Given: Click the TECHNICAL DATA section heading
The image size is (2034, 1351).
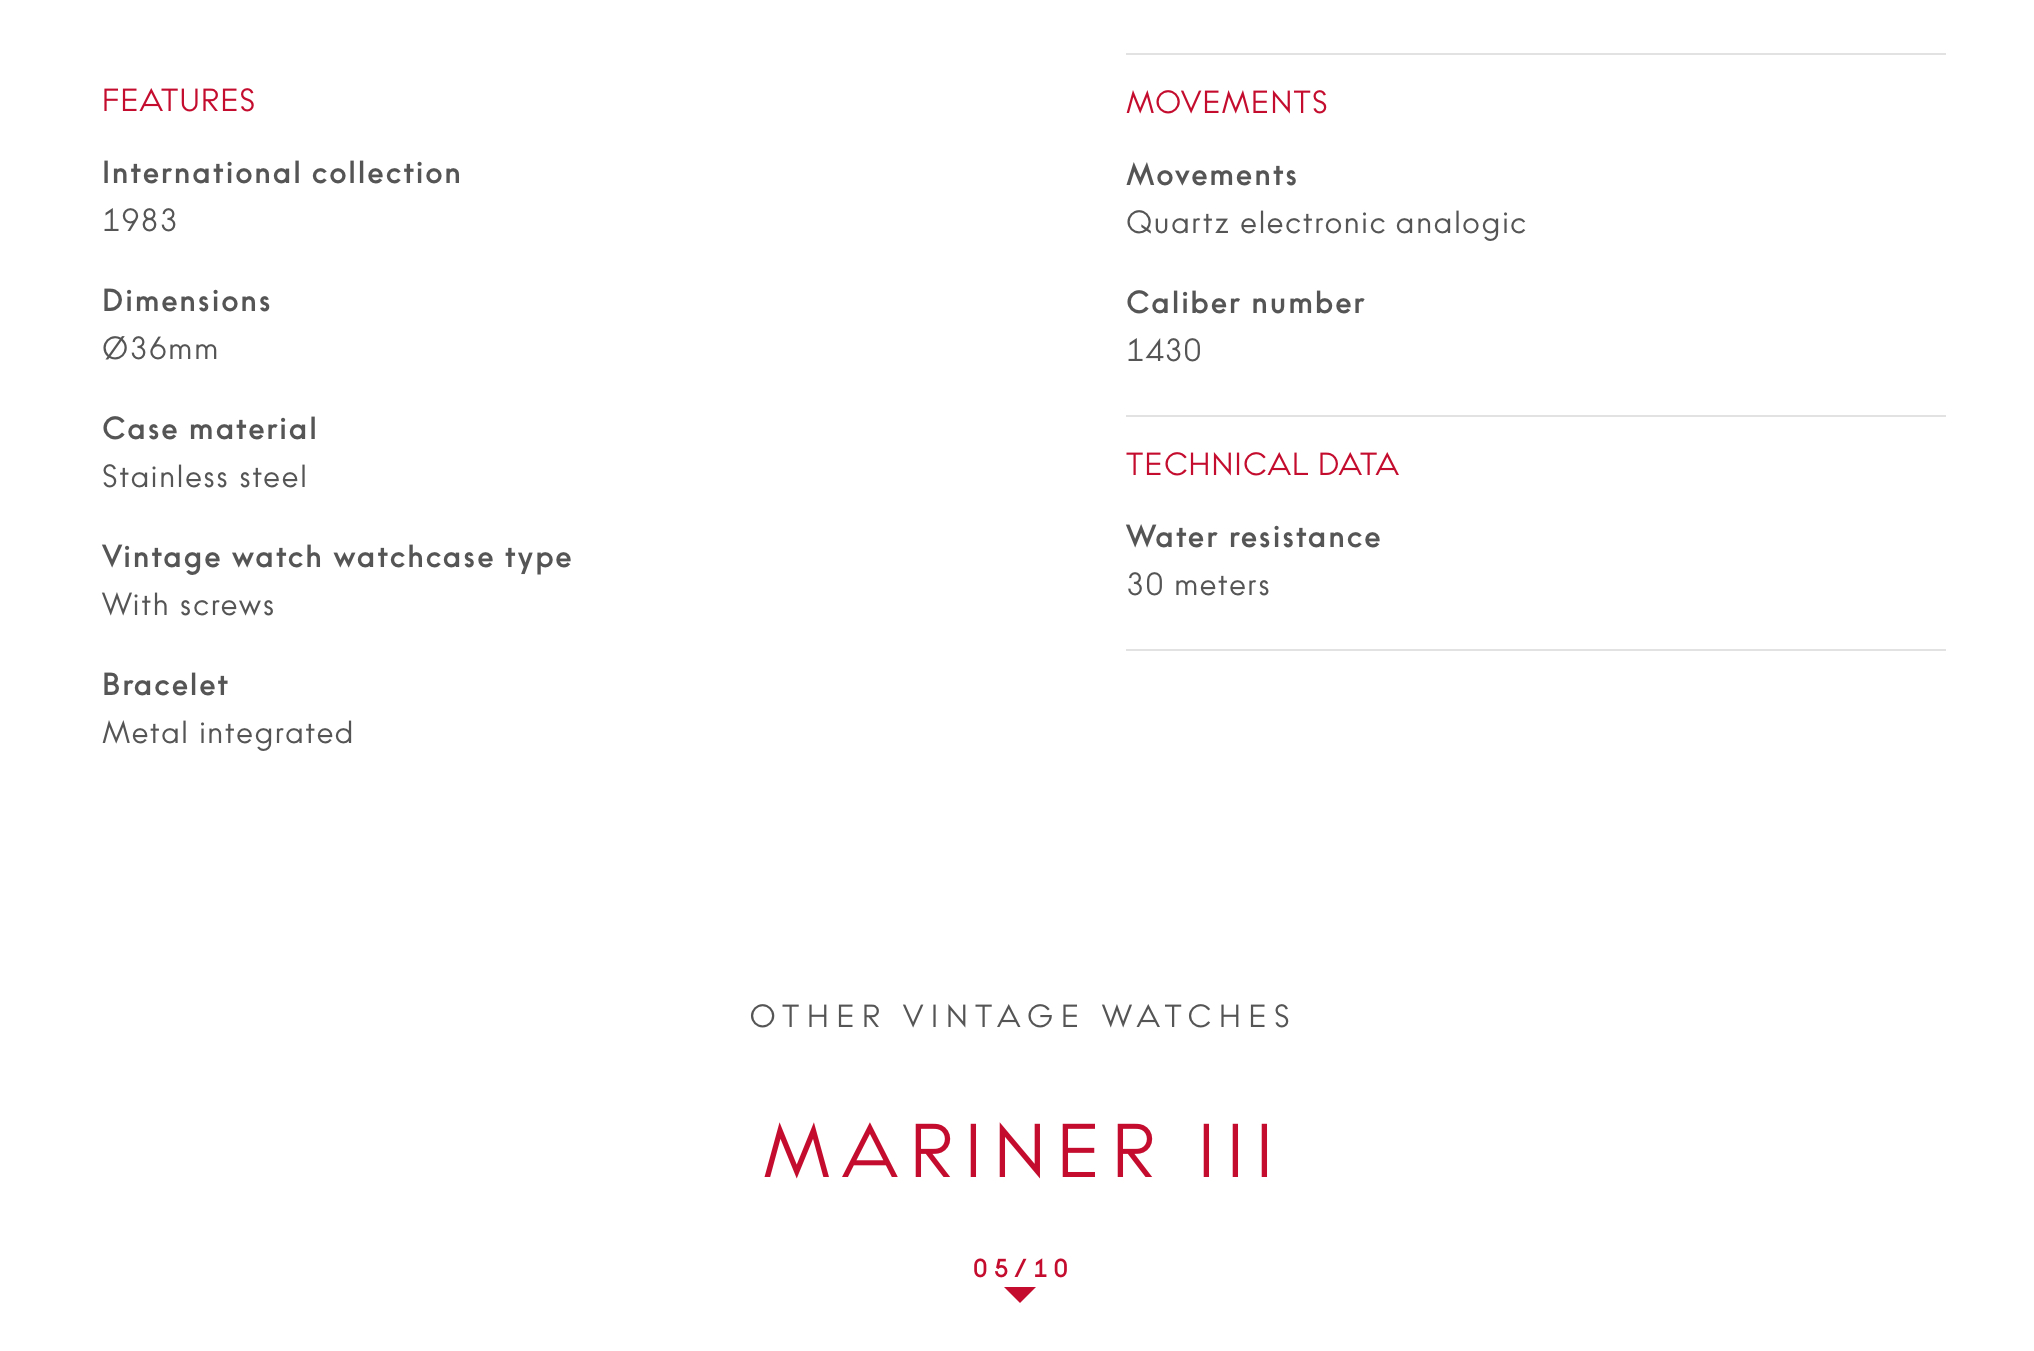Looking at the screenshot, I should pos(1262,465).
